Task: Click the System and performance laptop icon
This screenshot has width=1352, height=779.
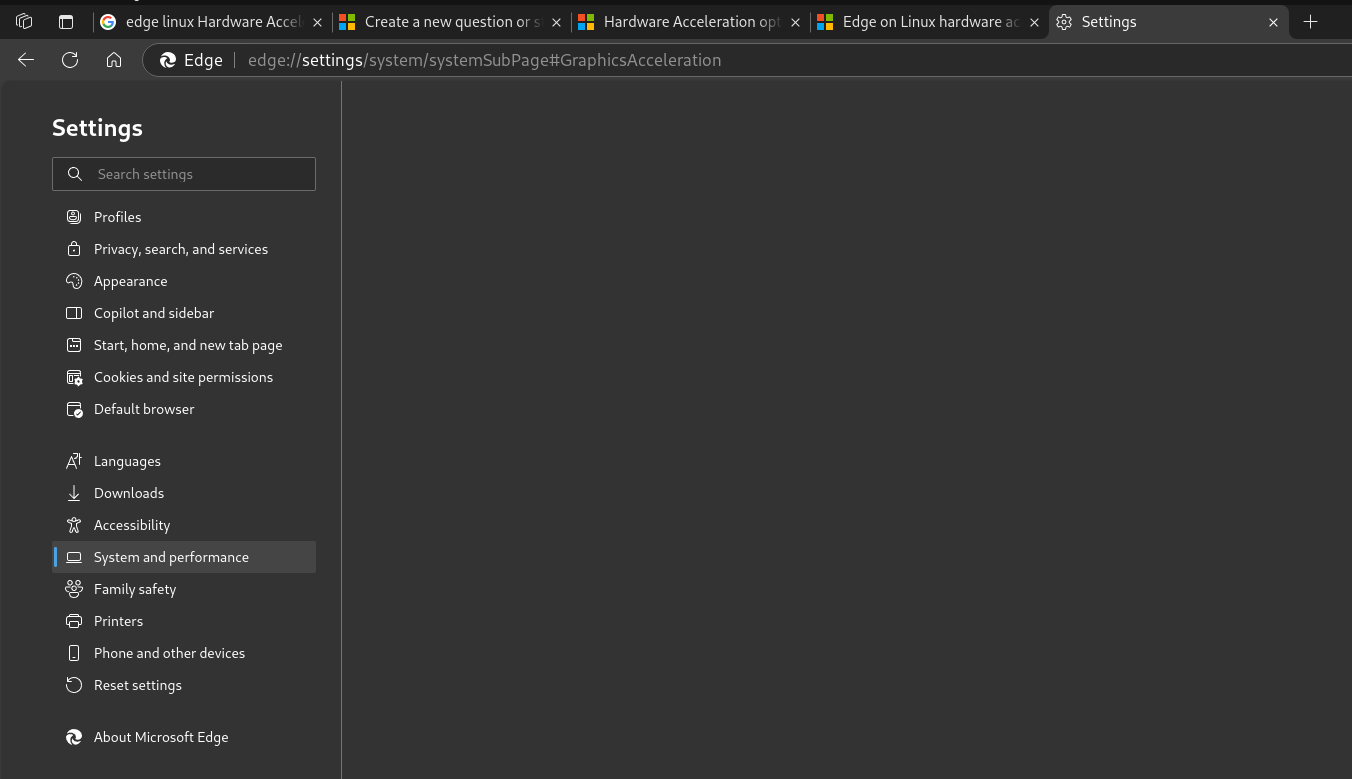Action: pos(74,557)
